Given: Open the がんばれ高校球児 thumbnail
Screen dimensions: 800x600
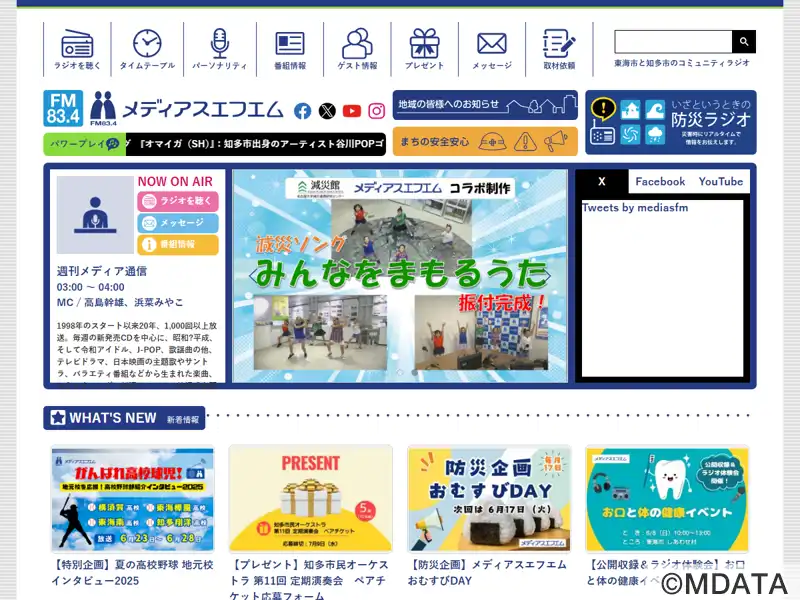Looking at the screenshot, I should [x=133, y=499].
